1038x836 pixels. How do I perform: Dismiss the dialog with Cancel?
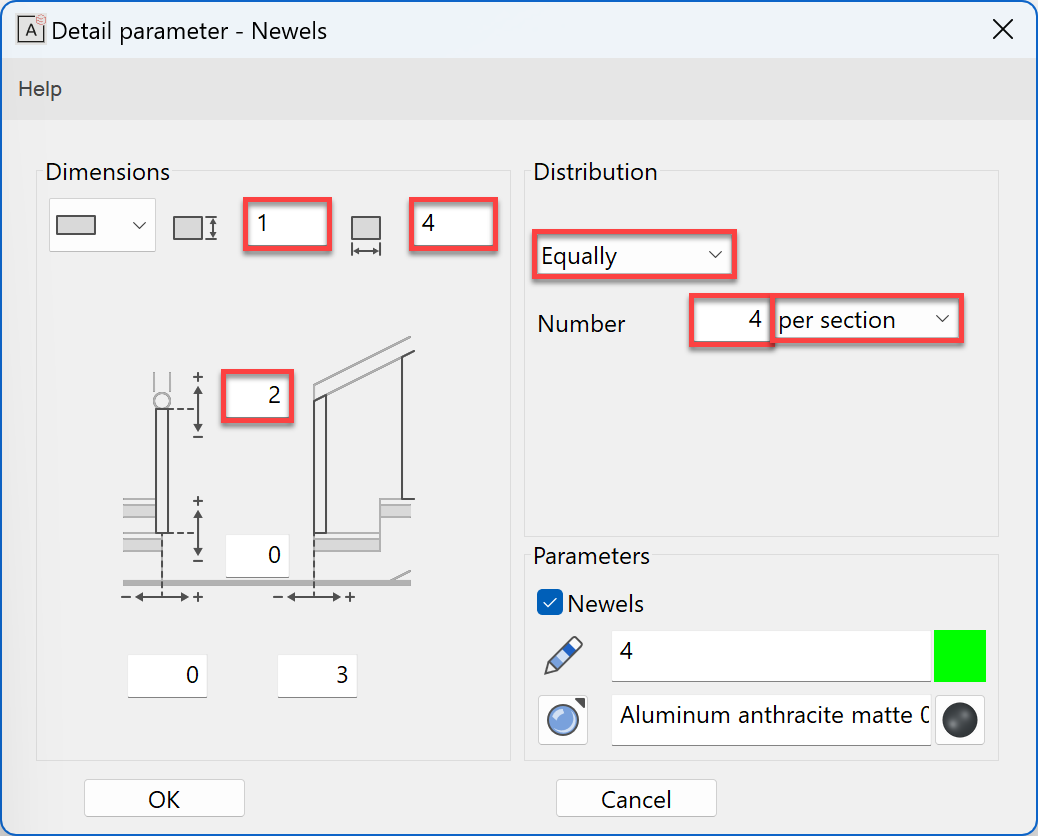(636, 798)
